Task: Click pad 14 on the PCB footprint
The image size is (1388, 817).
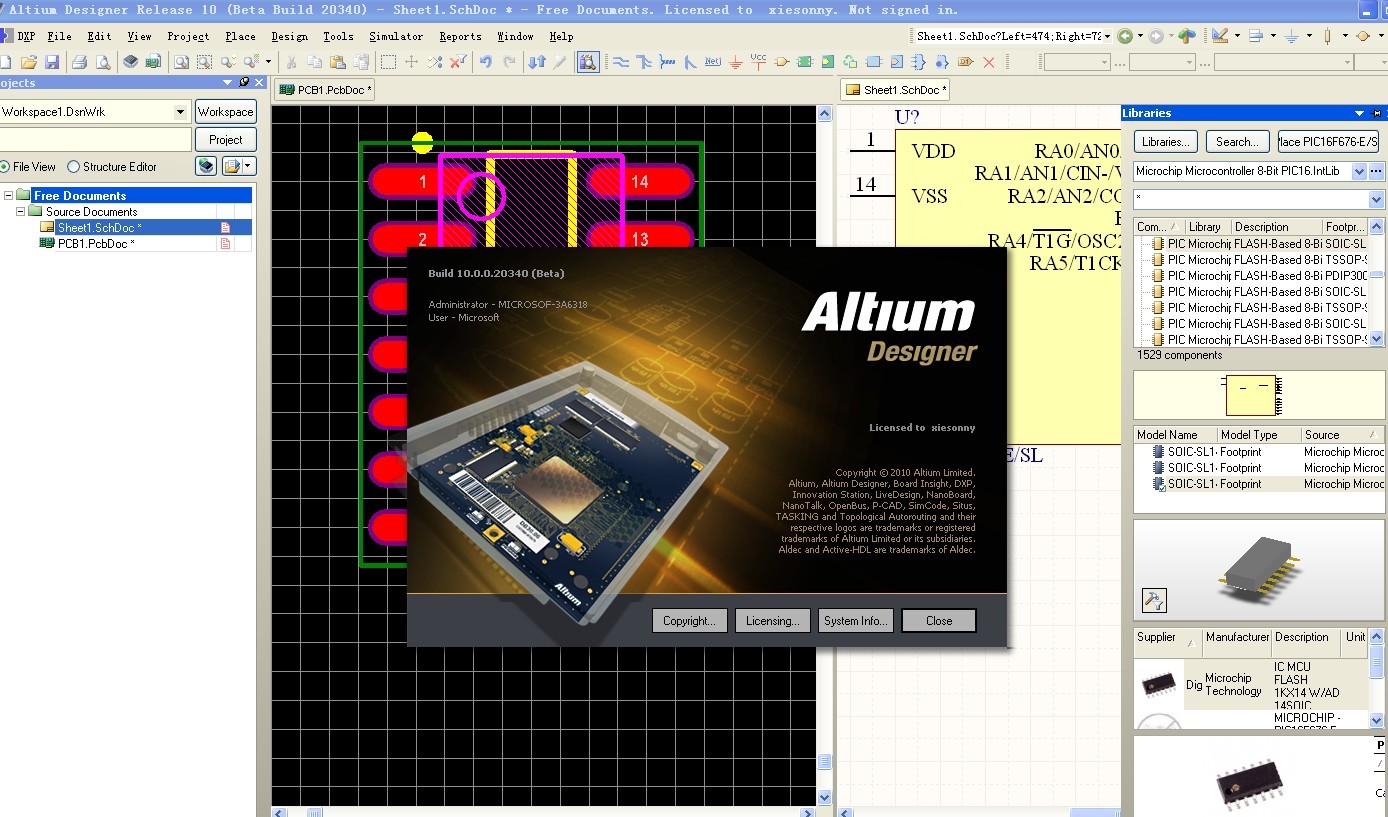Action: pos(639,181)
